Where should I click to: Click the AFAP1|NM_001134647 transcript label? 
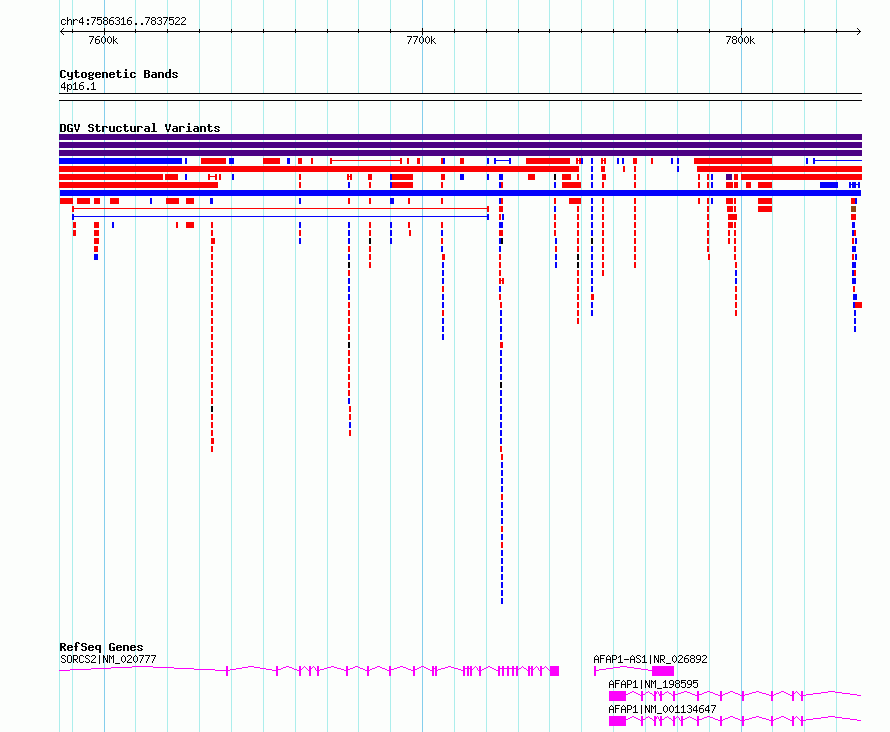tap(662, 709)
